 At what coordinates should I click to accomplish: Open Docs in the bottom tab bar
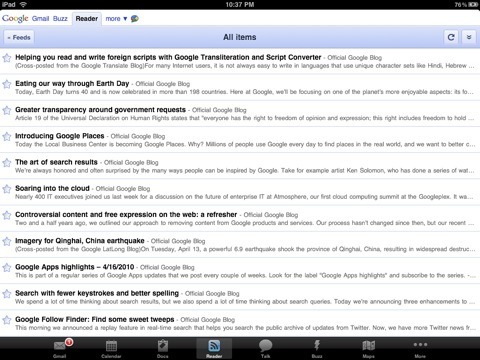tap(163, 348)
